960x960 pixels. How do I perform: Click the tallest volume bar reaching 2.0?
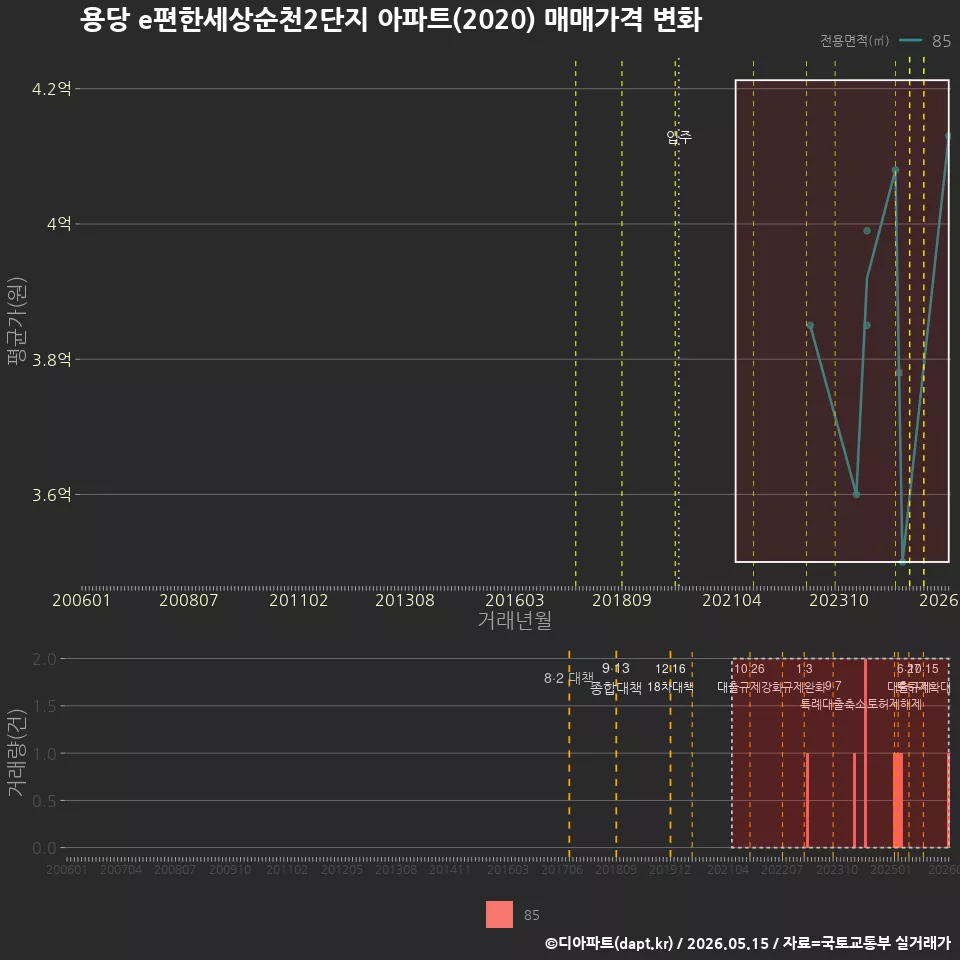click(865, 753)
